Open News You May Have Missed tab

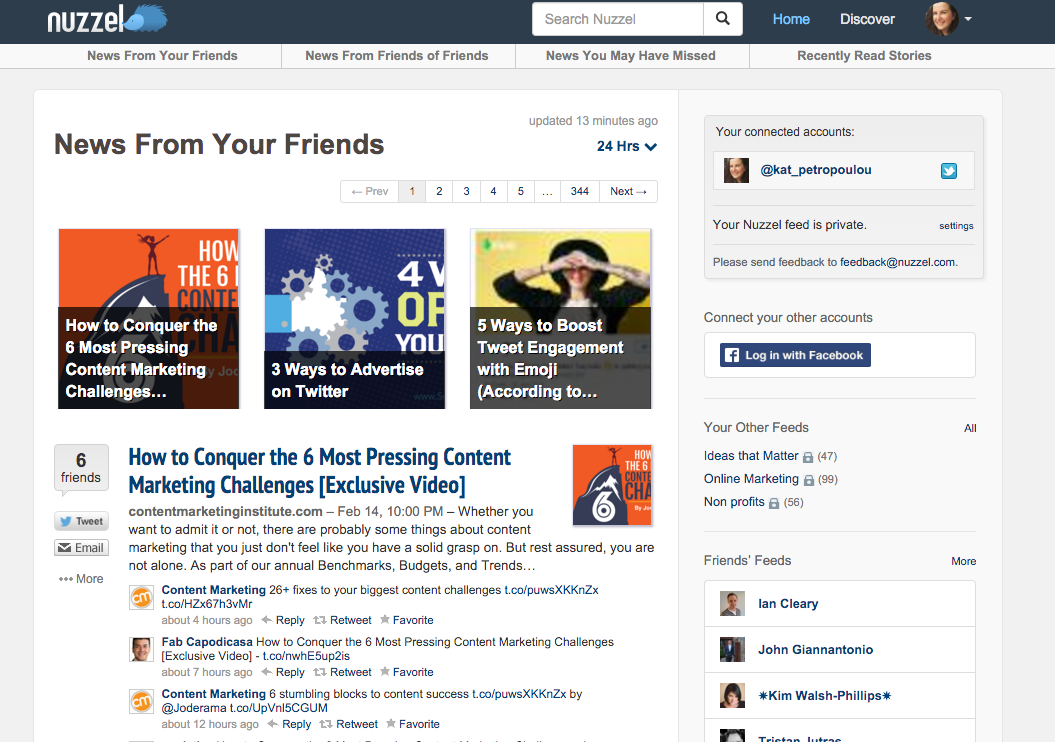click(x=630, y=56)
